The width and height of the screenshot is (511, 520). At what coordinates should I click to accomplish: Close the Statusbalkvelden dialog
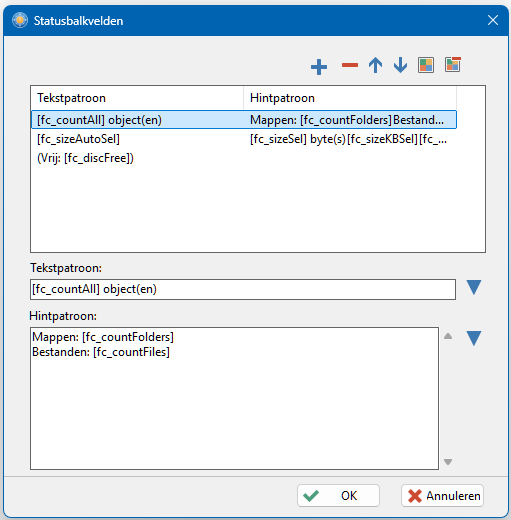493,20
